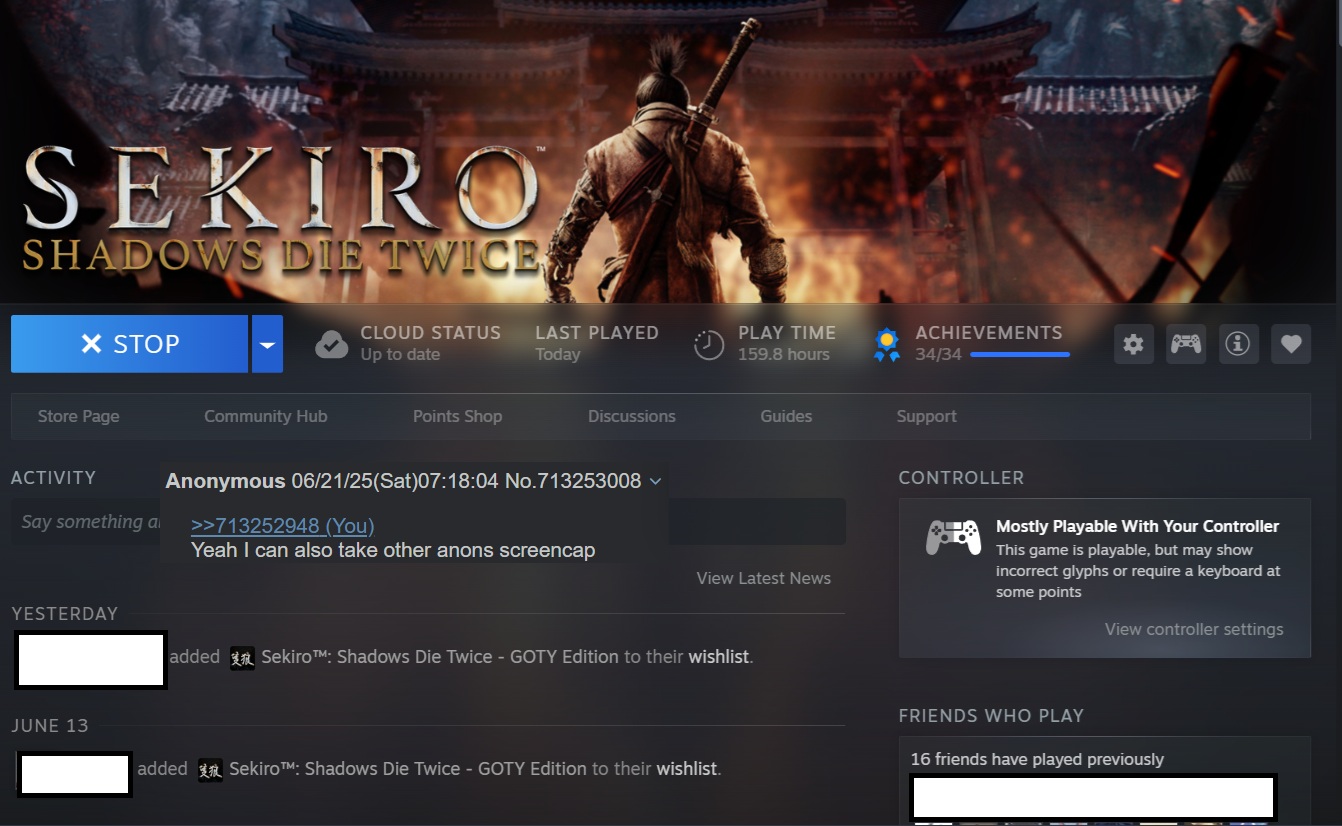Click the CLOUD STATUS Up to date text

click(431, 343)
